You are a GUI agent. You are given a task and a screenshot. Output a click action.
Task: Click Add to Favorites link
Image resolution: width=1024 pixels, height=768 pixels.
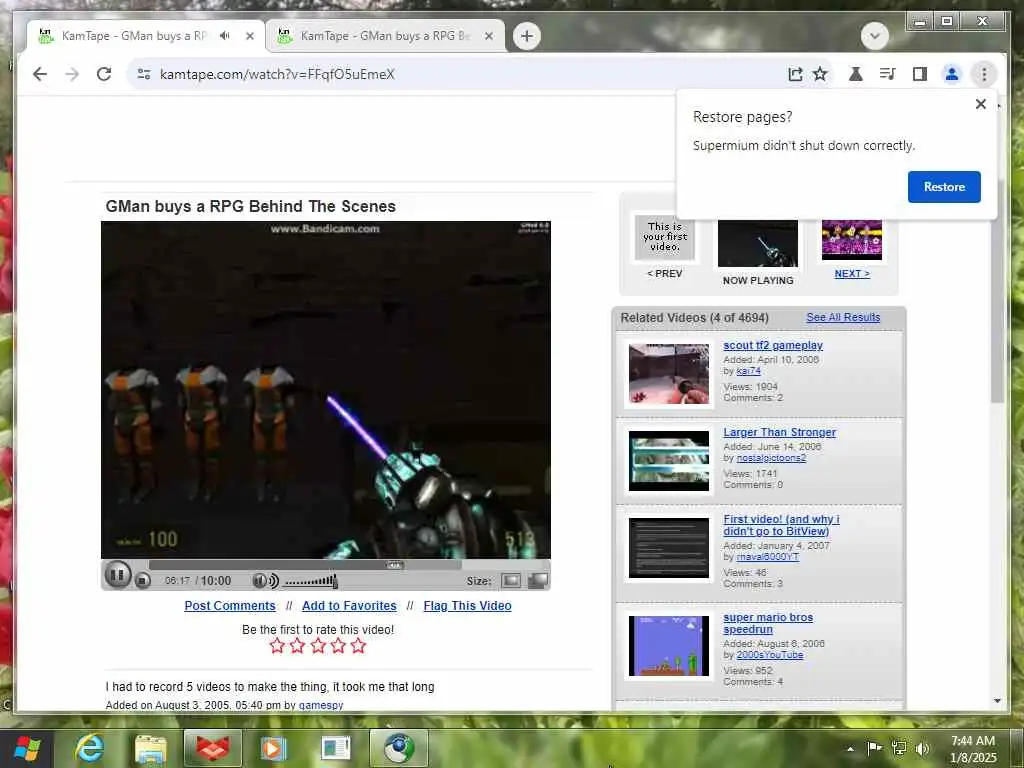pyautogui.click(x=349, y=605)
